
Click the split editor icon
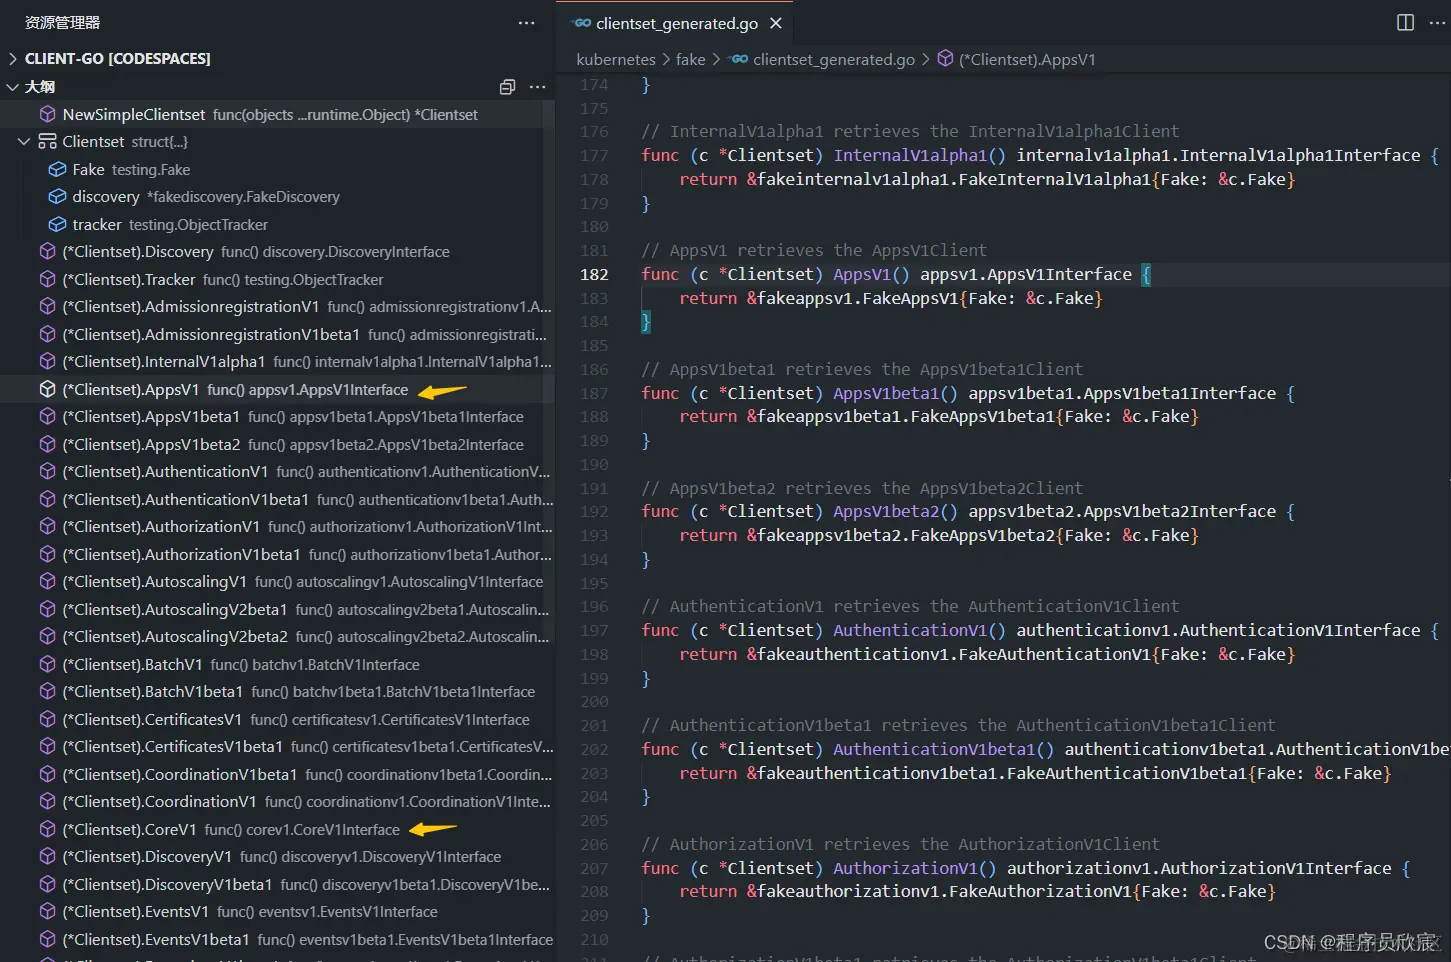click(1405, 23)
